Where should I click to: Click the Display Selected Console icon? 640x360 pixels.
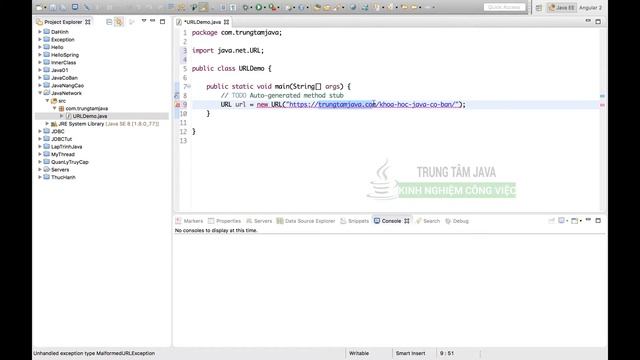point(562,221)
